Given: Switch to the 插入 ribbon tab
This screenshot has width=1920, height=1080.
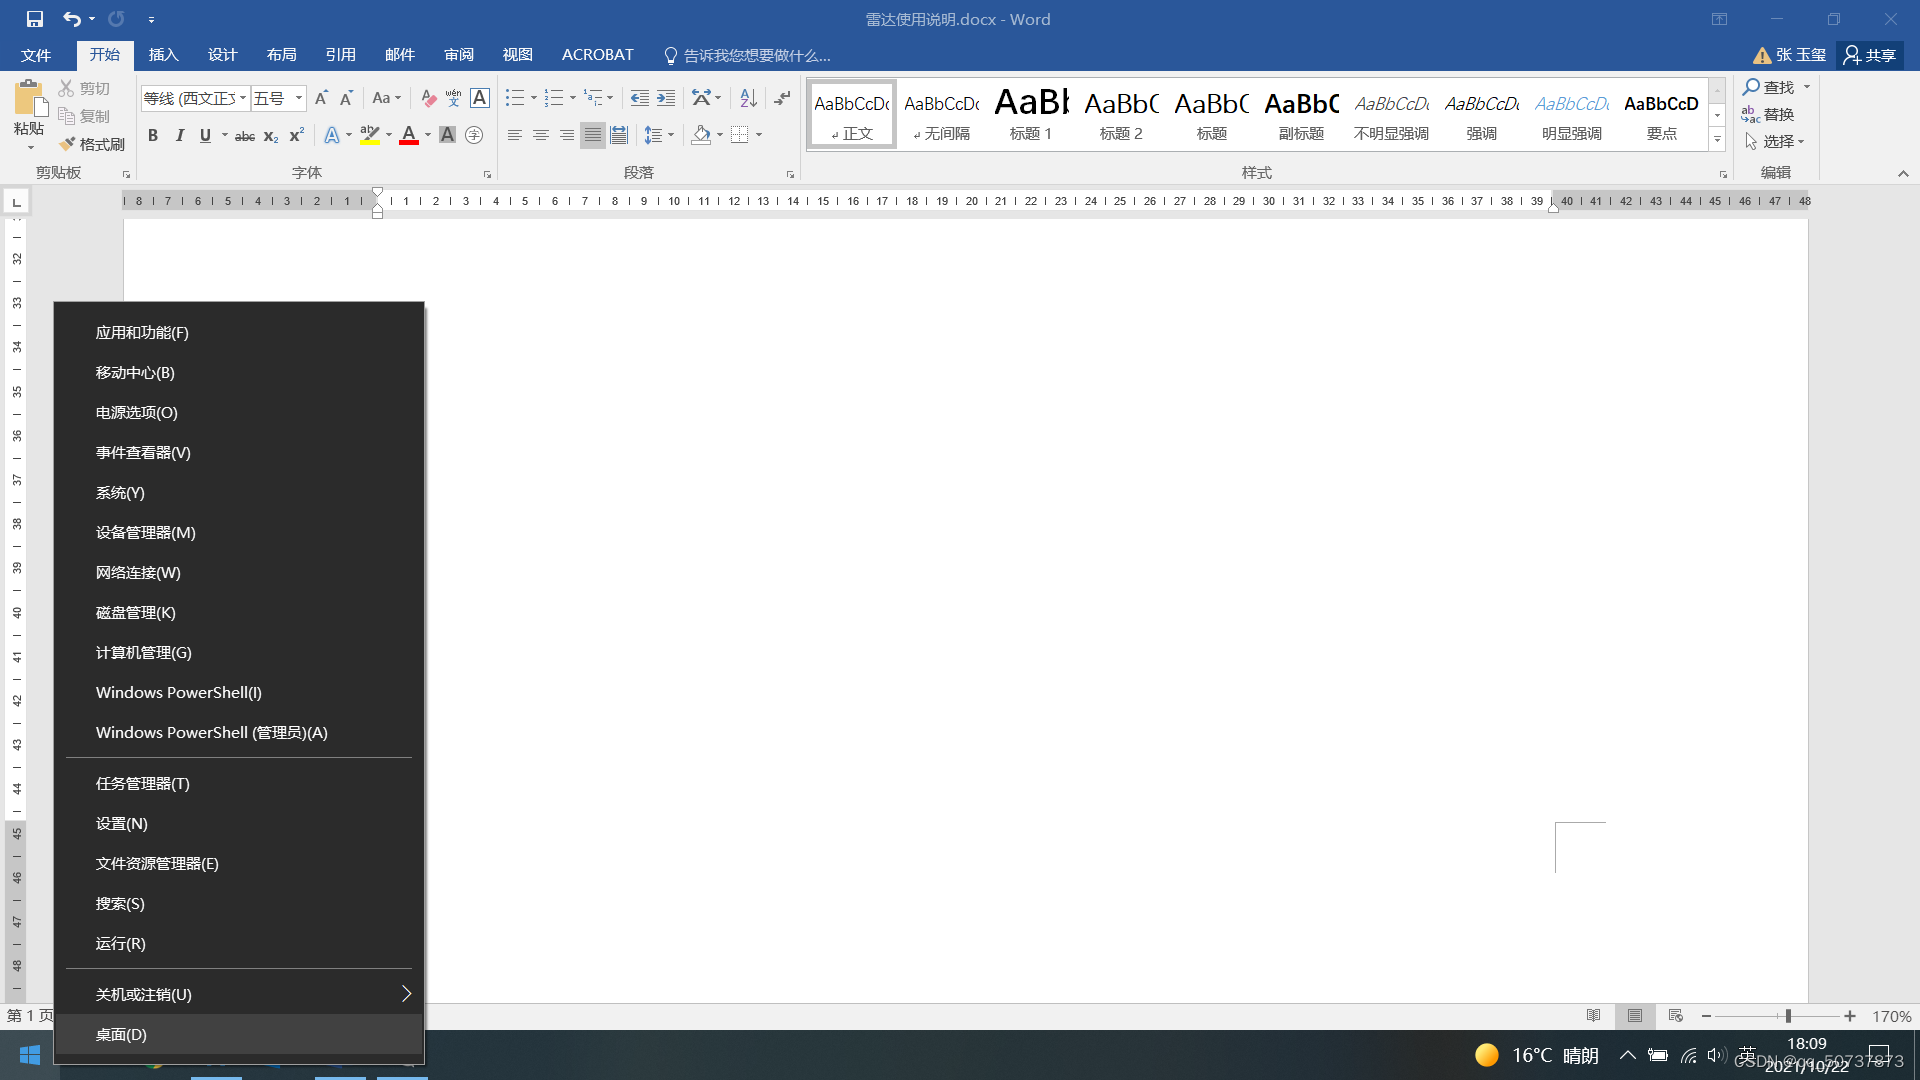Looking at the screenshot, I should [163, 55].
